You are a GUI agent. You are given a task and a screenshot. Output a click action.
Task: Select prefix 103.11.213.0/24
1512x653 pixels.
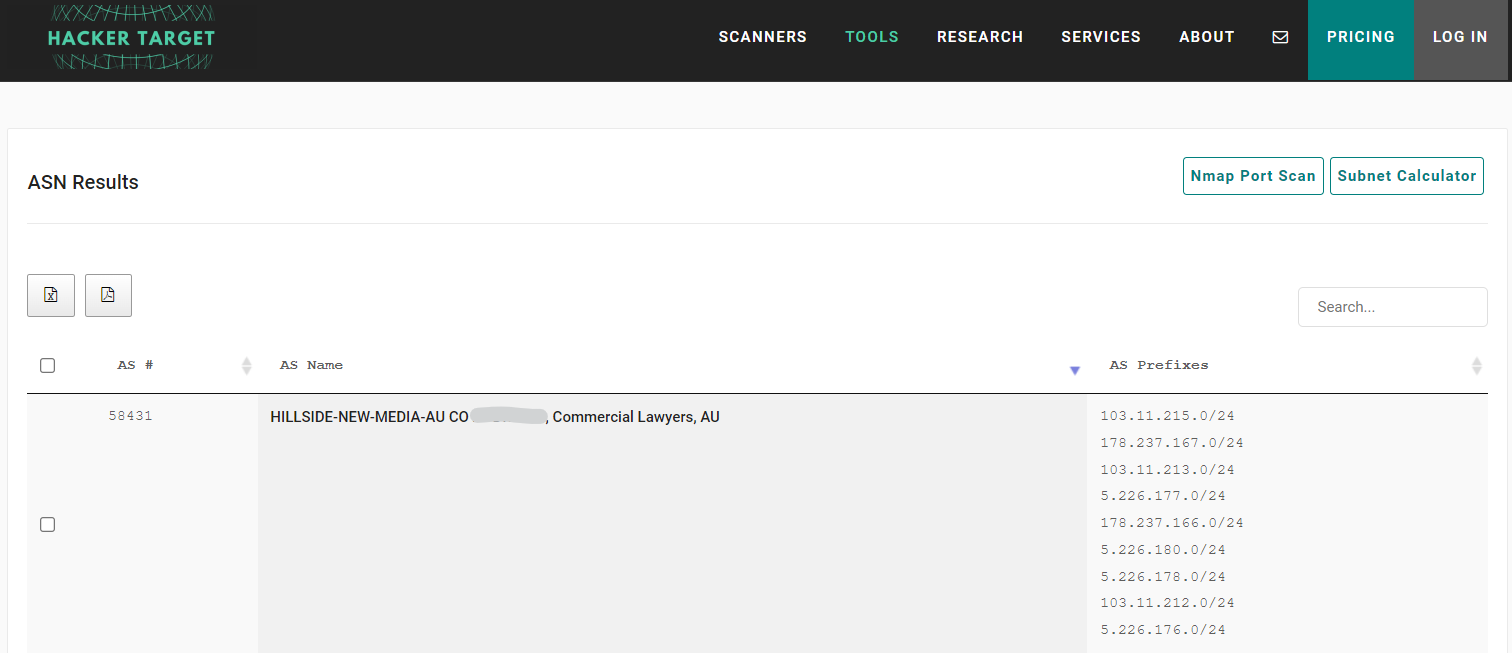coord(1167,469)
